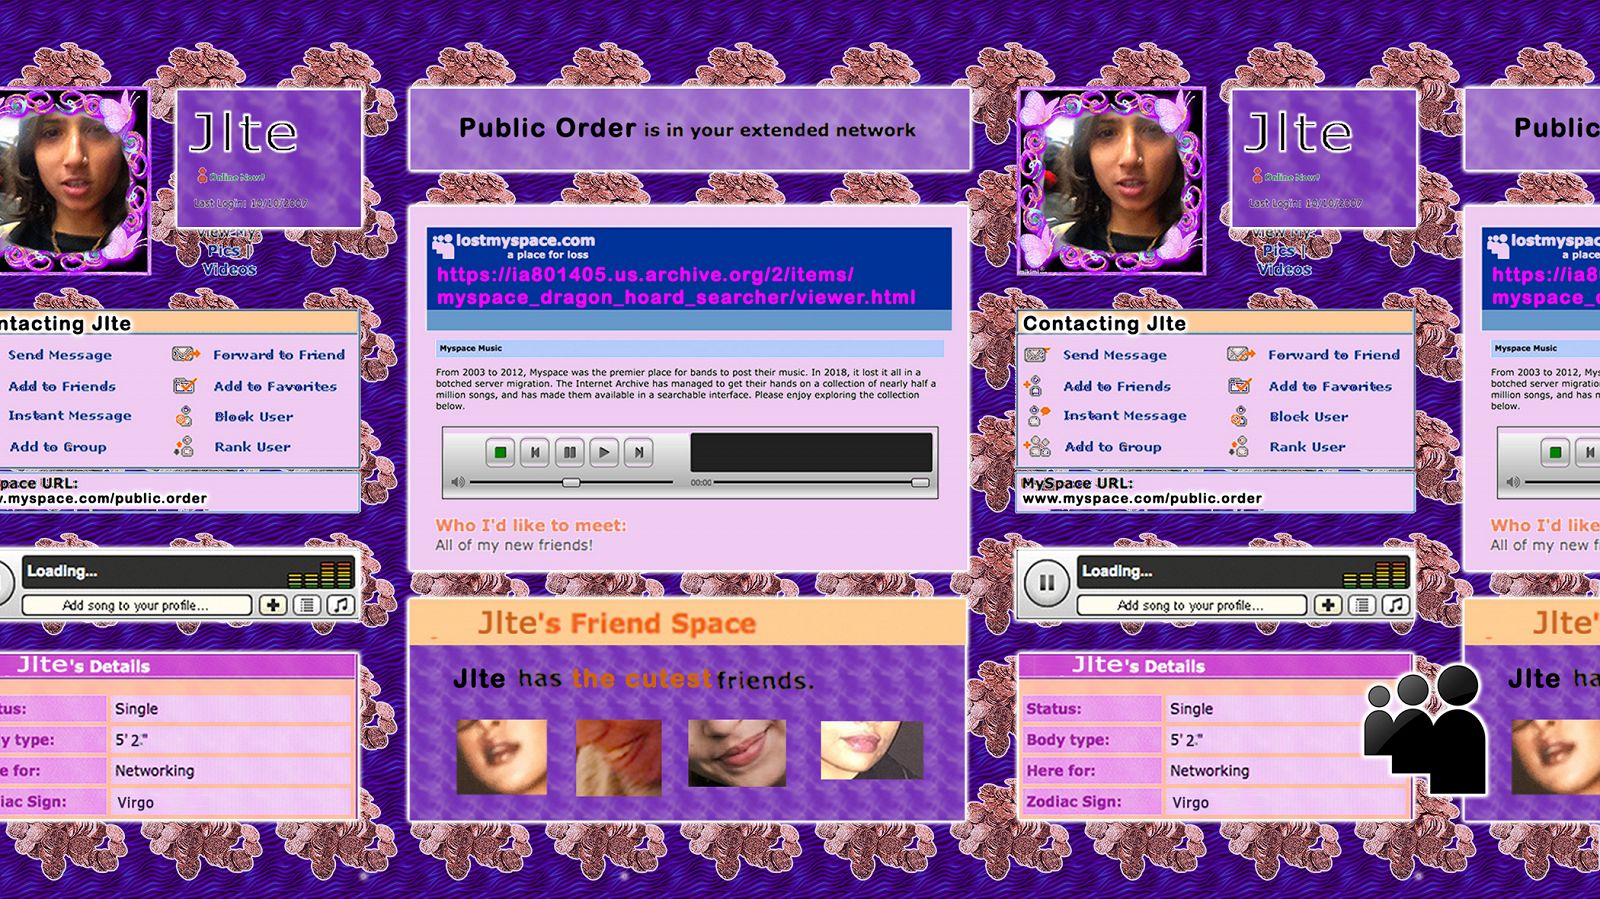Click the Block User icon in the full Contacting Jlte panel
Image resolution: width=1600 pixels, height=899 pixels.
tap(1239, 417)
